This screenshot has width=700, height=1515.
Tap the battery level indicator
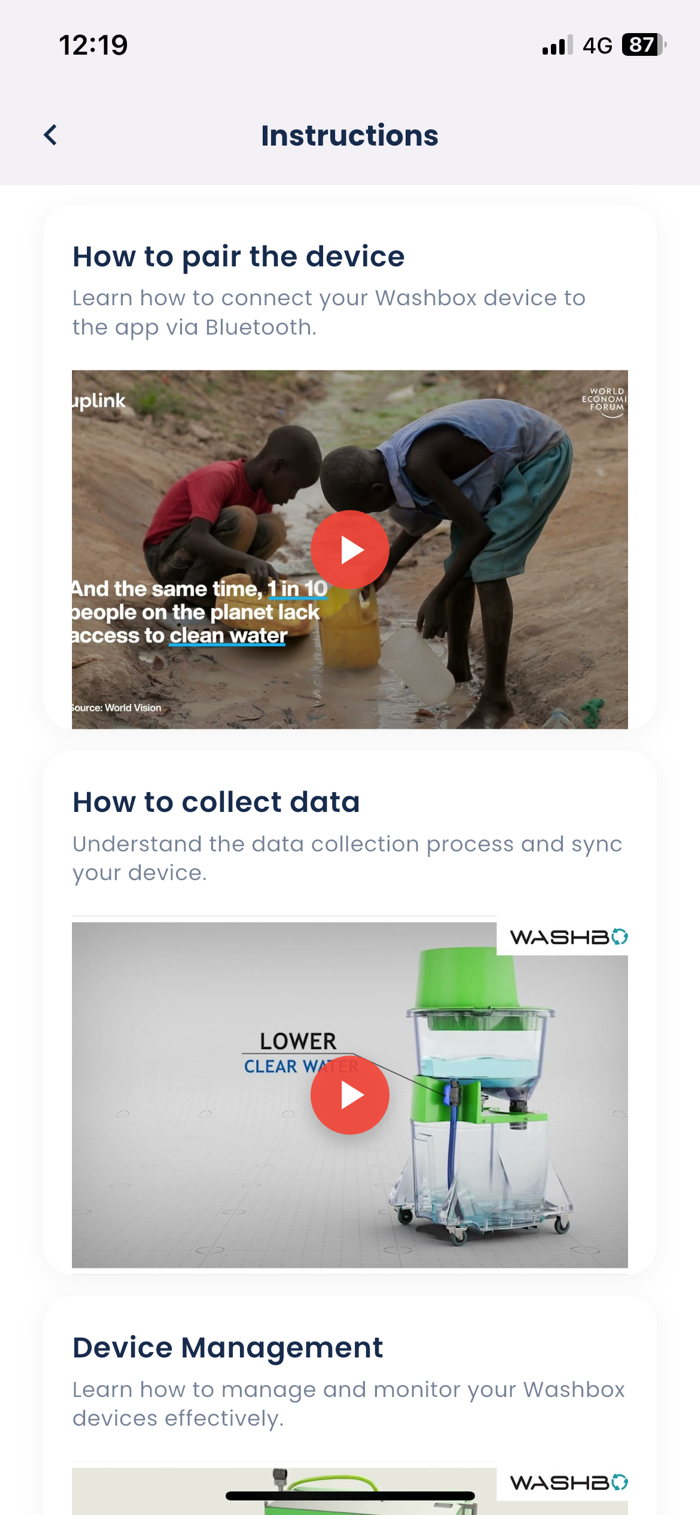644,45
